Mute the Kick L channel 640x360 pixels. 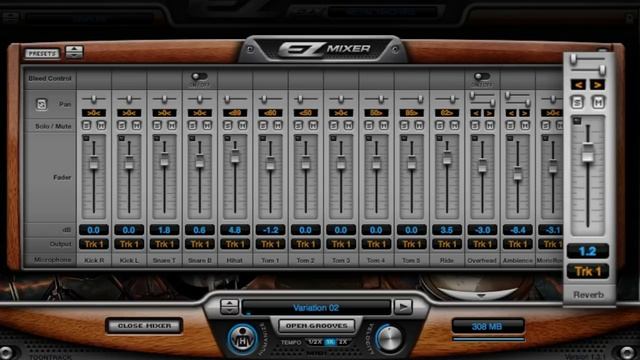tap(136, 126)
